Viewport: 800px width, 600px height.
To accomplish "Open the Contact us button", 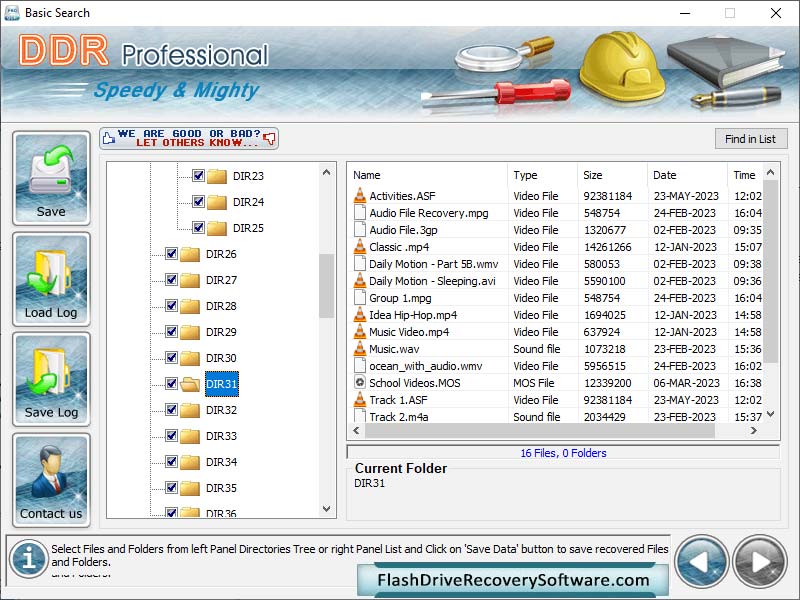I will pos(51,480).
